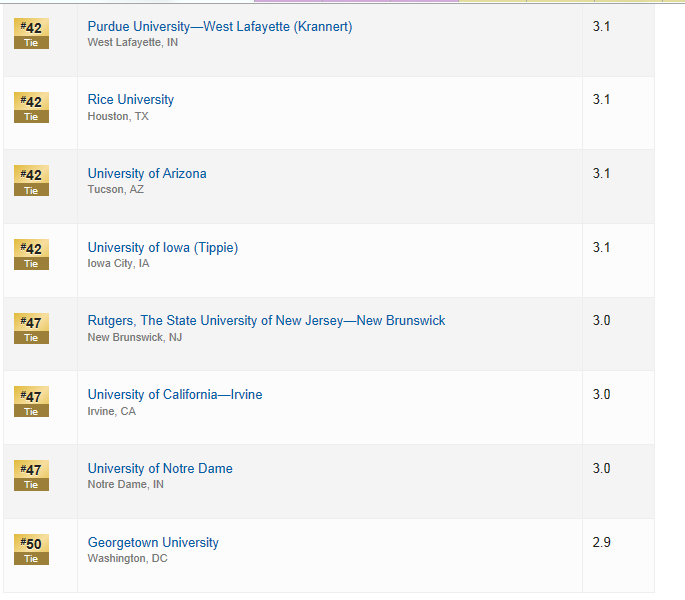This screenshot has width=685, height=600.
Task: Select the 'Notre Dame, IN' location text
Action: pyautogui.click(x=126, y=484)
